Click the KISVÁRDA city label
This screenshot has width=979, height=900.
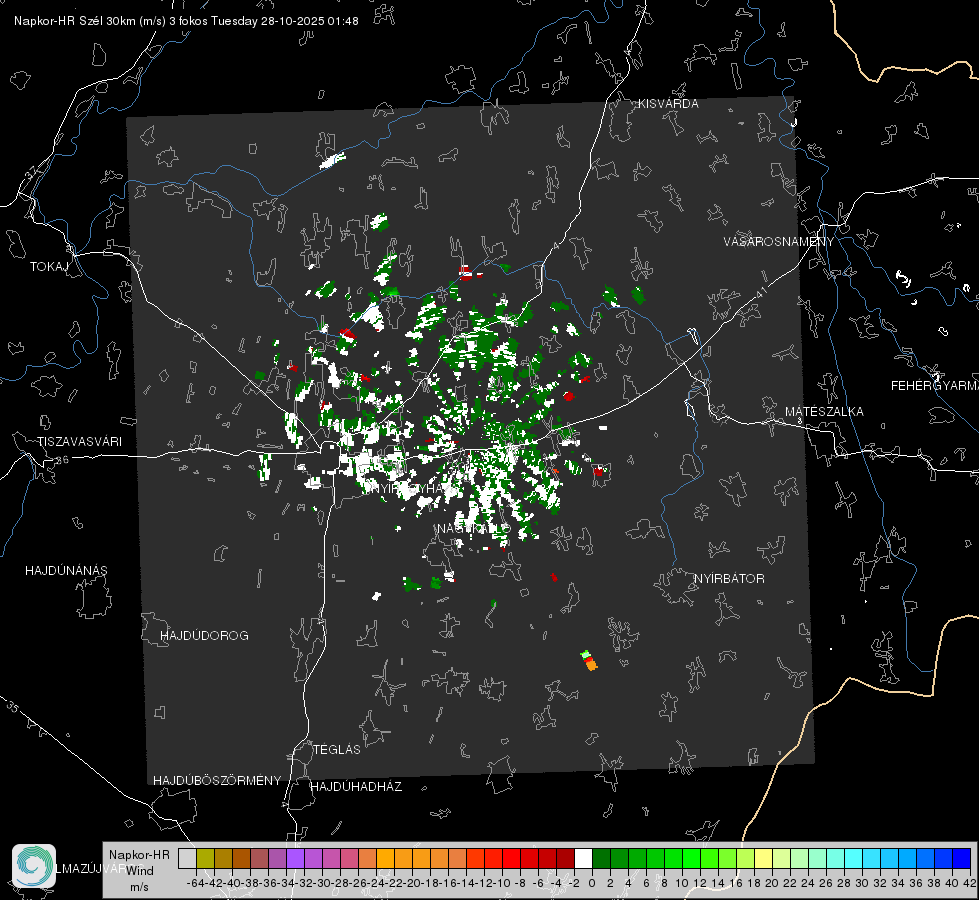[667, 104]
